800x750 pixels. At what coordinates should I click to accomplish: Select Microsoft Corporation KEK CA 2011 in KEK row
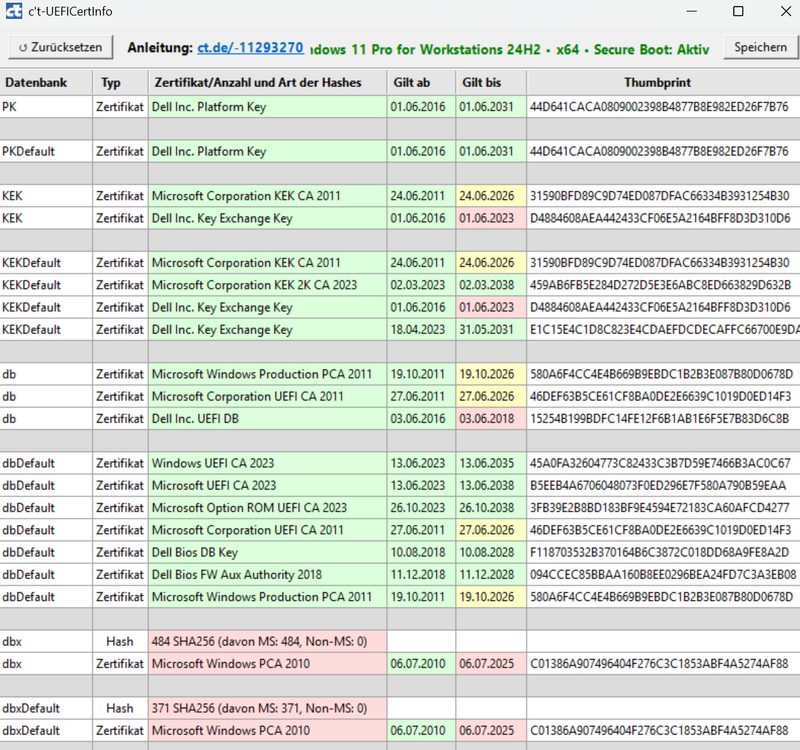pyautogui.click(x=267, y=196)
